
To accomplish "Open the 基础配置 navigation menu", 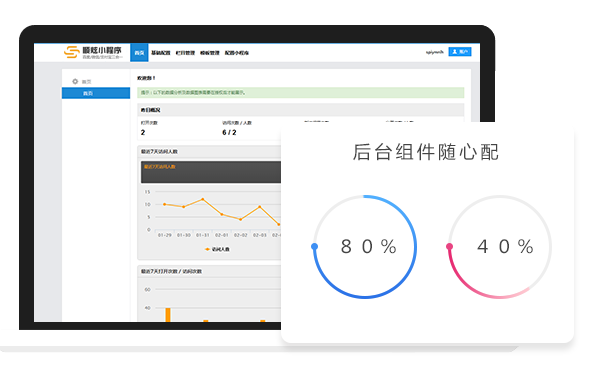I will (x=160, y=53).
